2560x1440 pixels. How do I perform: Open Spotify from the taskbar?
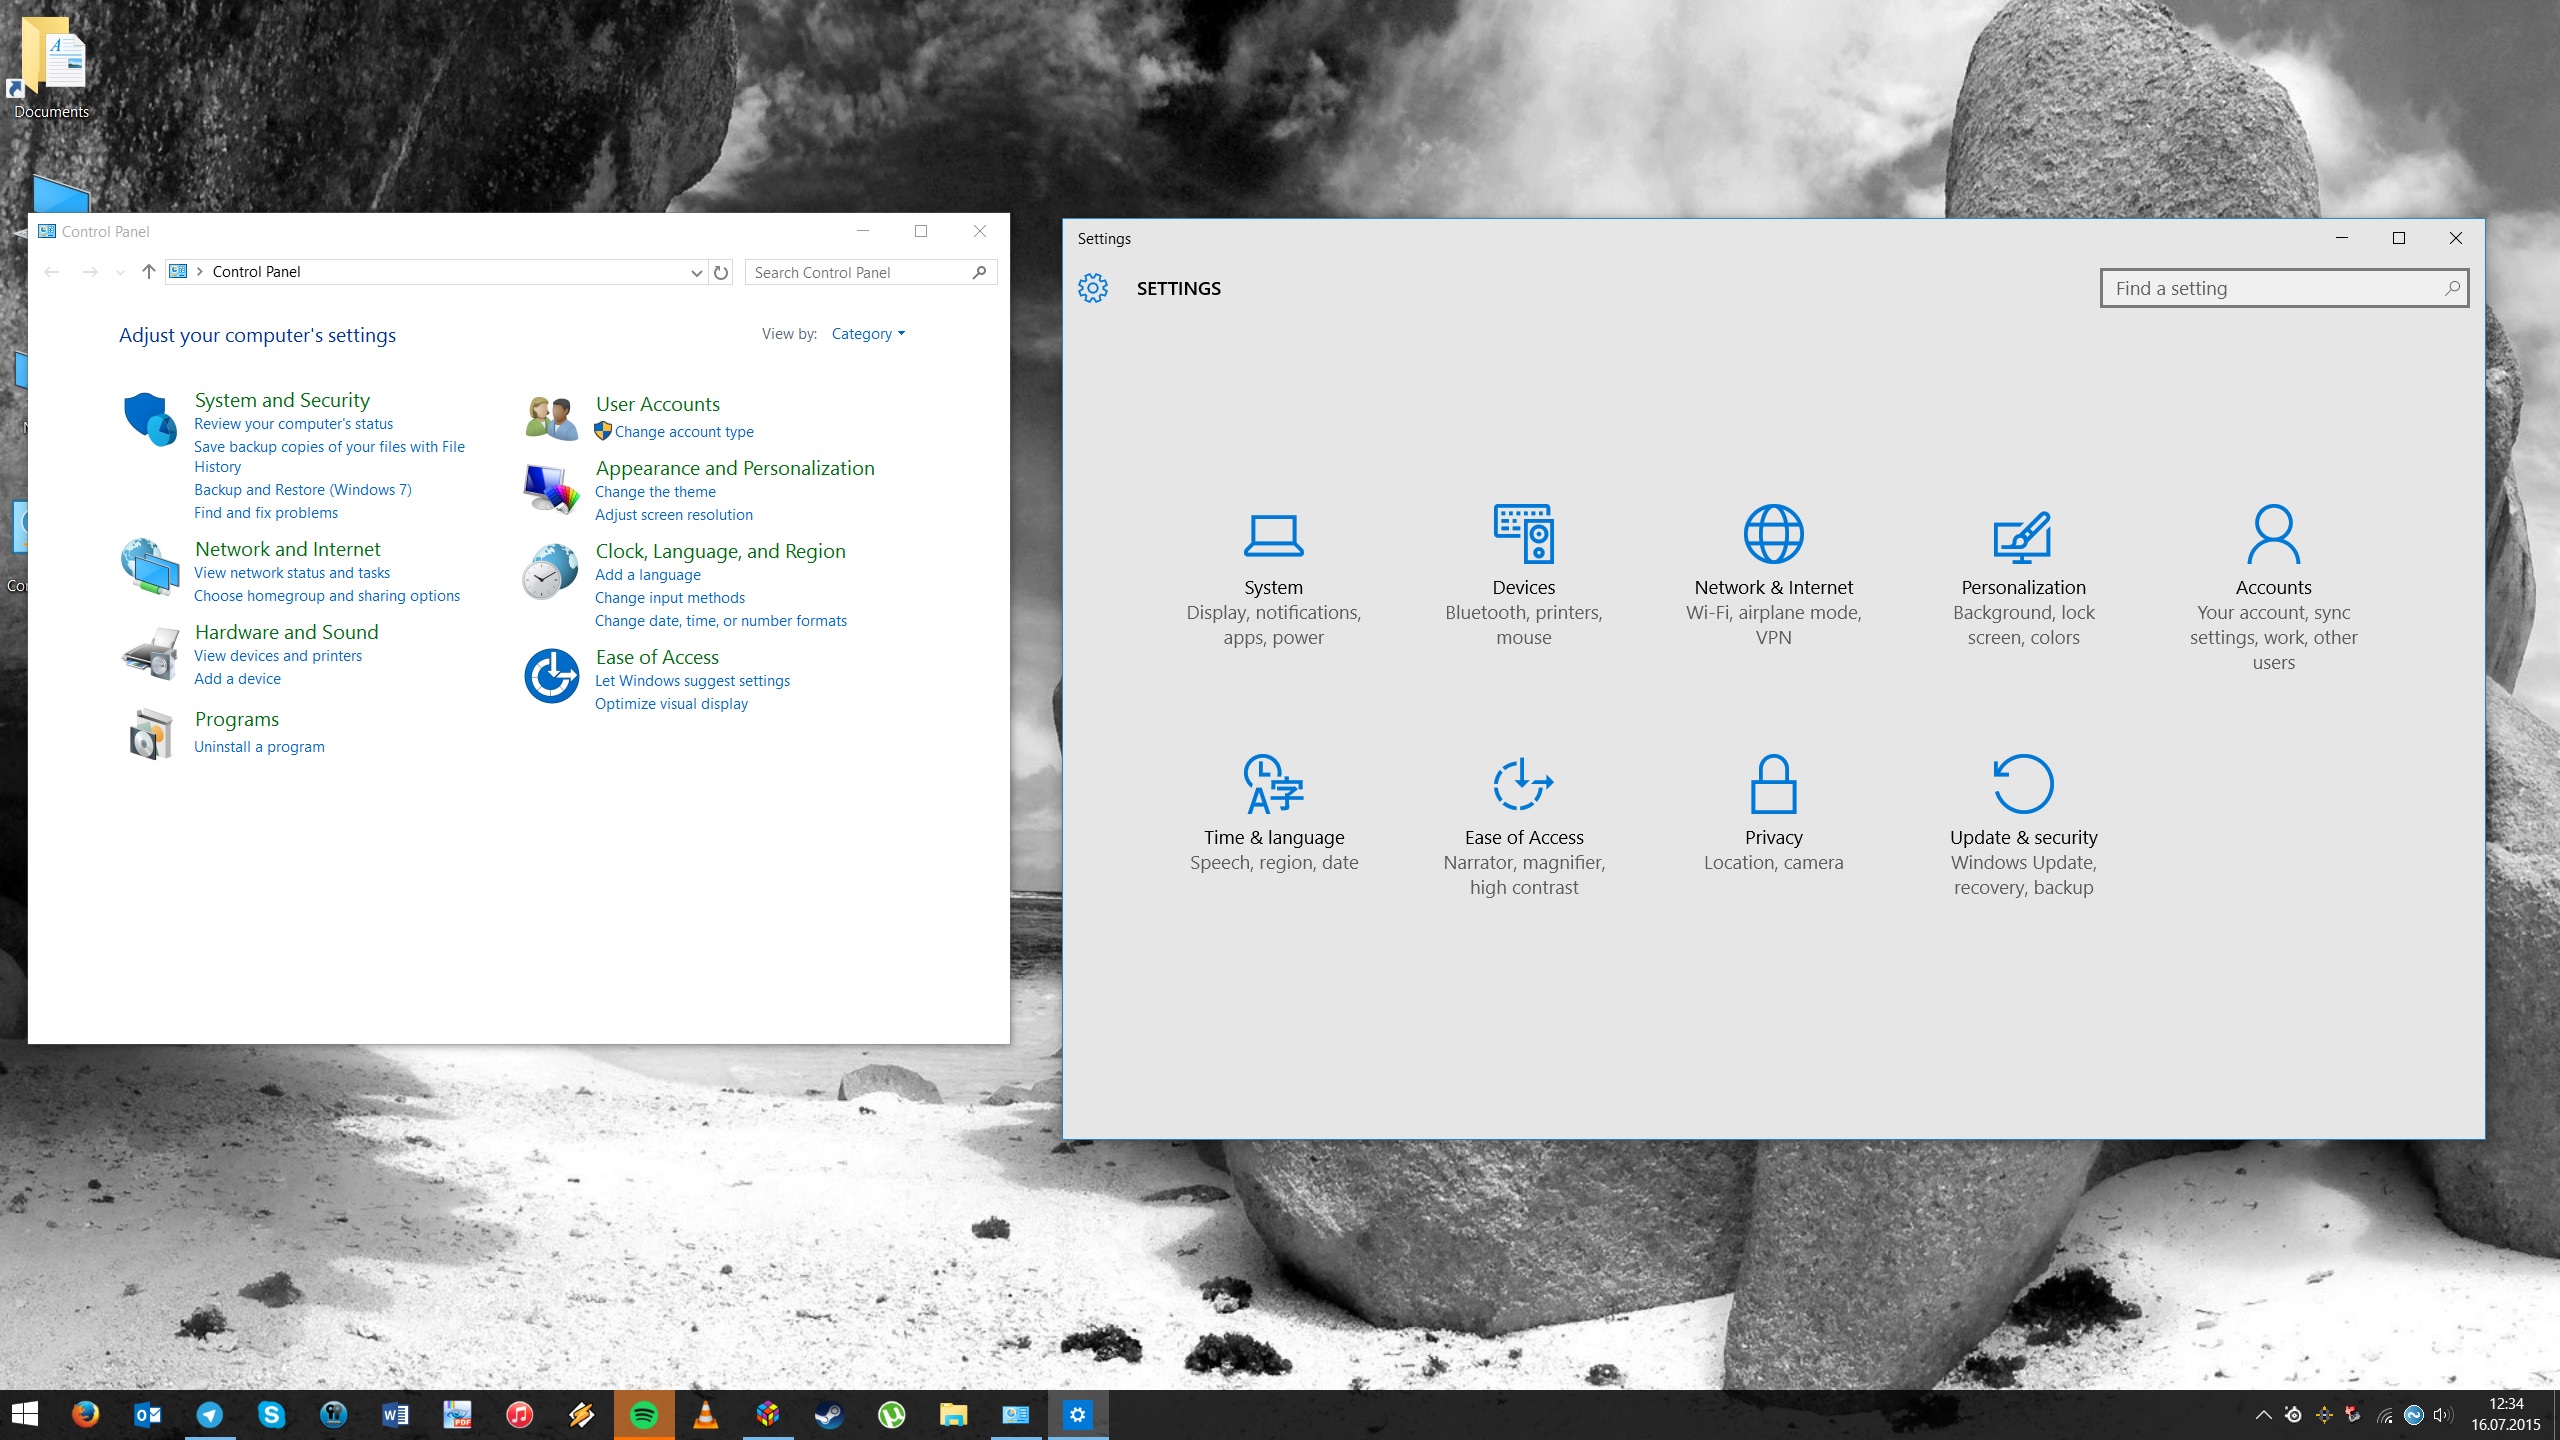pyautogui.click(x=644, y=1415)
